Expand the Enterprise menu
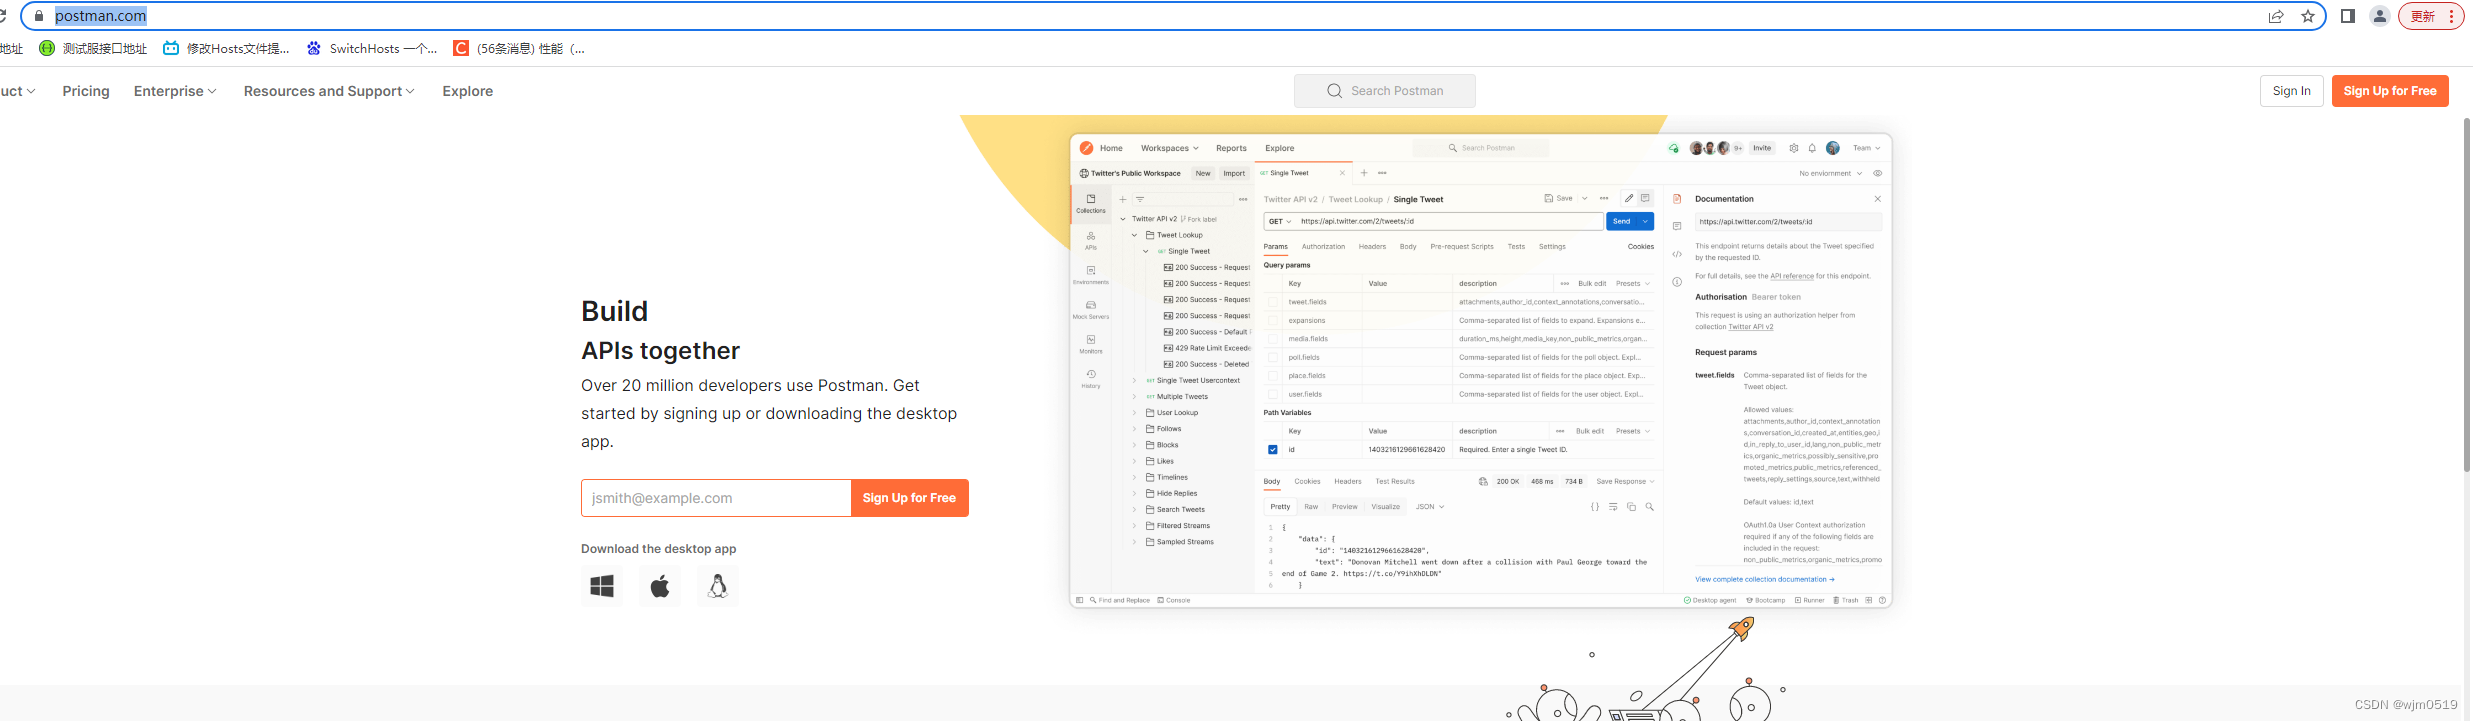 175,91
